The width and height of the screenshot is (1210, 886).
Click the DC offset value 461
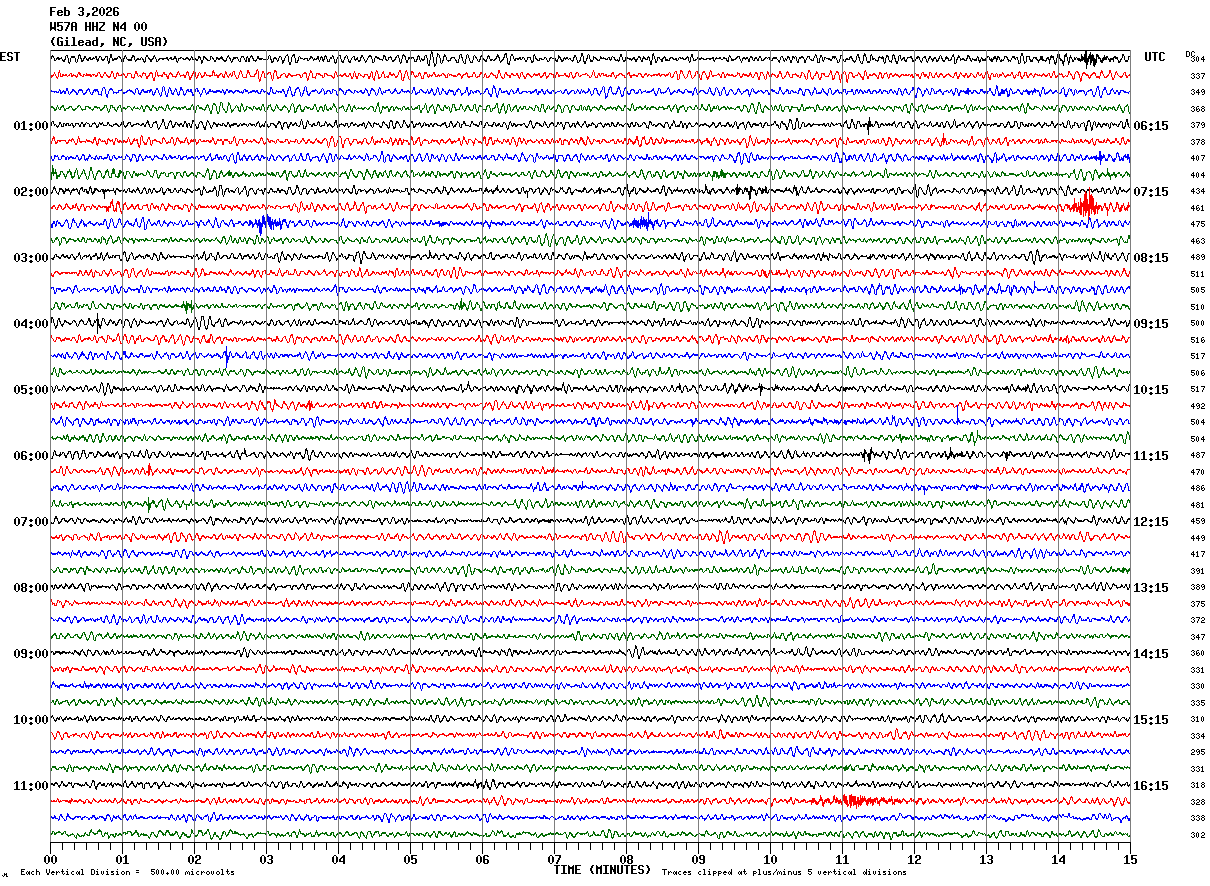click(x=1198, y=208)
